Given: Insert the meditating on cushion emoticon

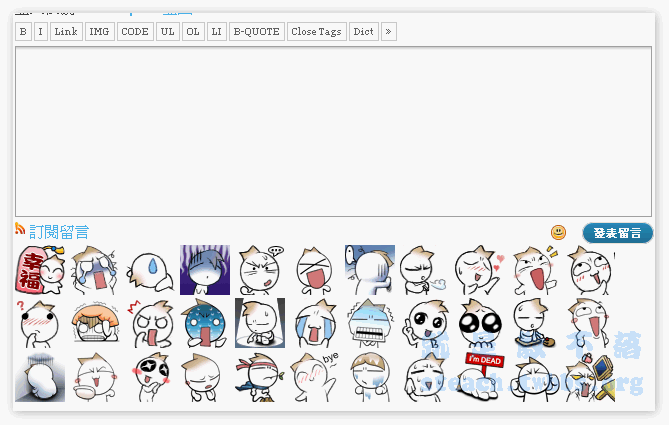Looking at the screenshot, I should pos(533,323).
